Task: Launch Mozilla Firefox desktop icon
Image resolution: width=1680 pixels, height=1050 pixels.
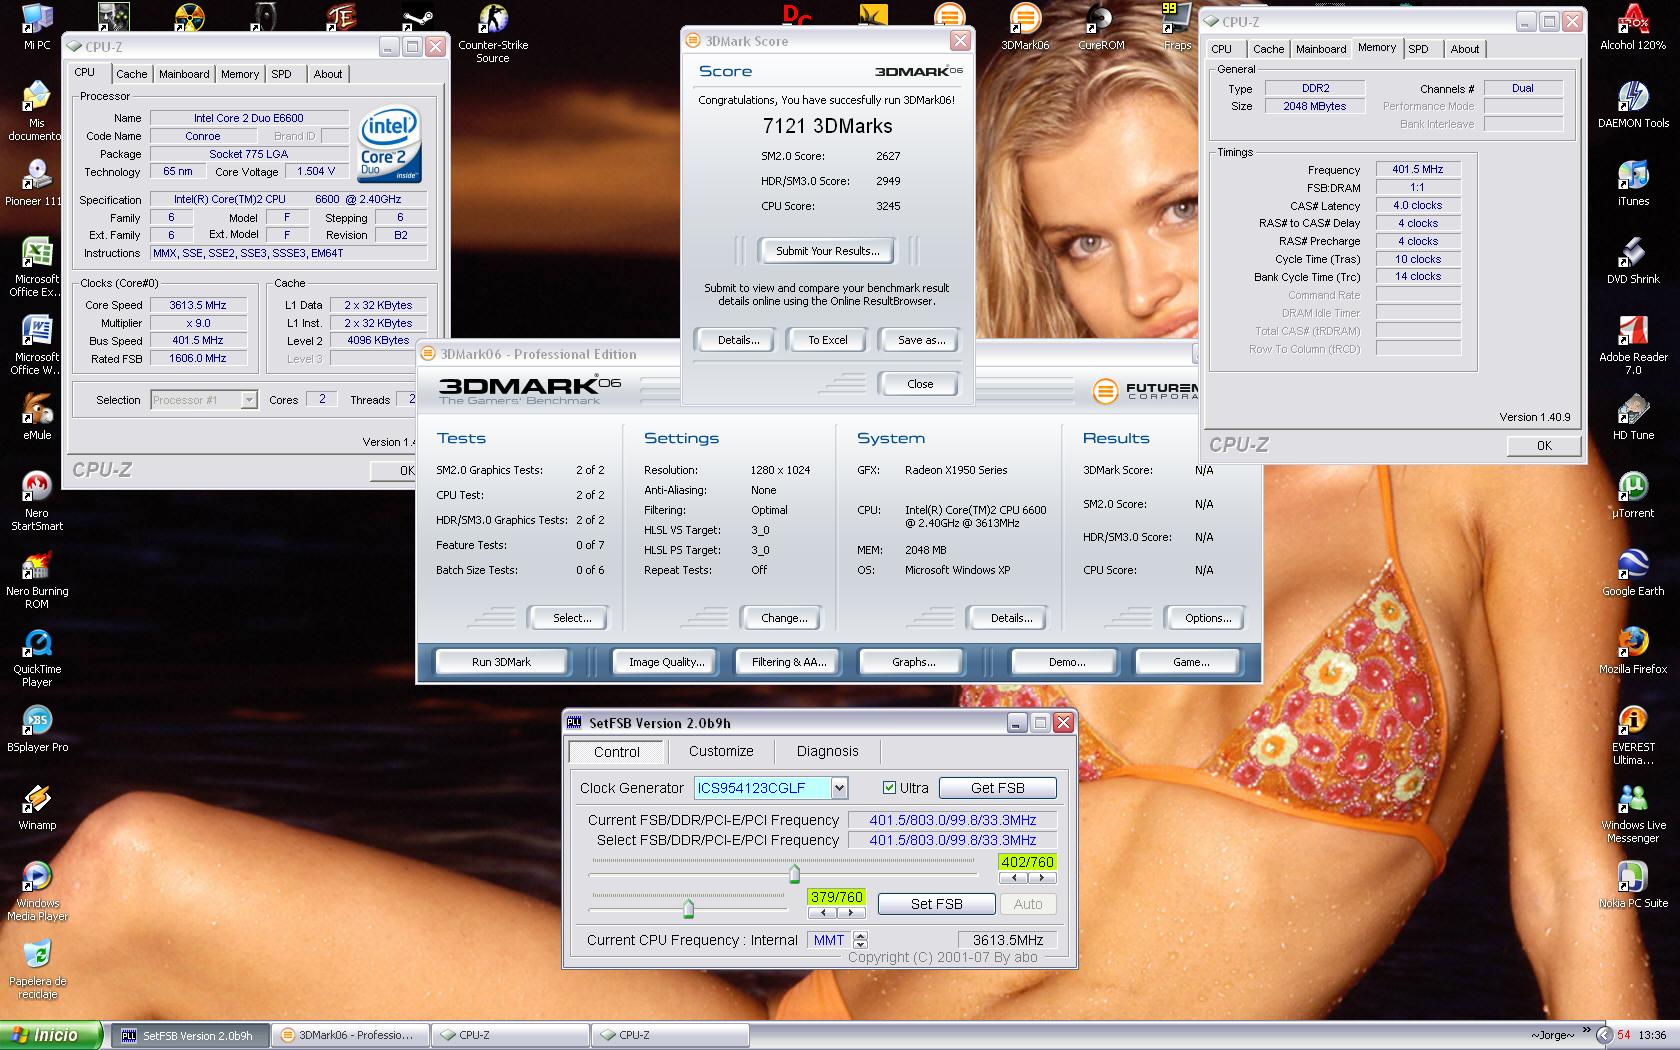Action: pos(1633,650)
